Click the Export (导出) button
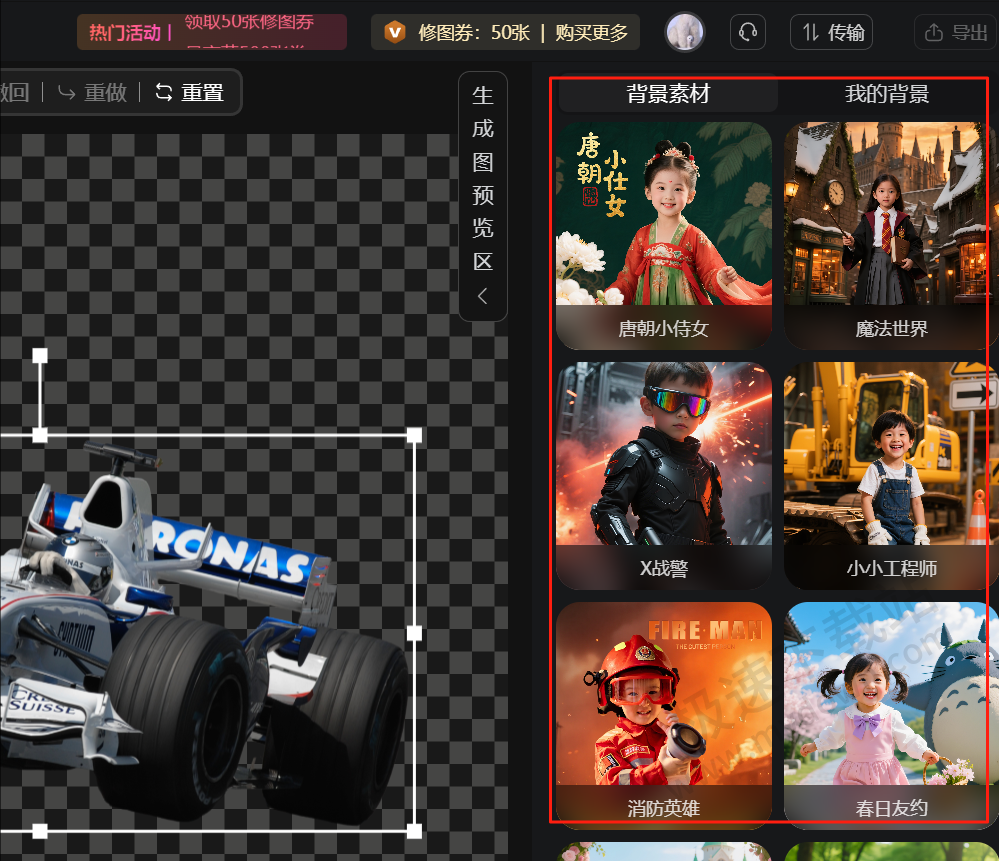The height and width of the screenshot is (861, 999). [x=956, y=33]
